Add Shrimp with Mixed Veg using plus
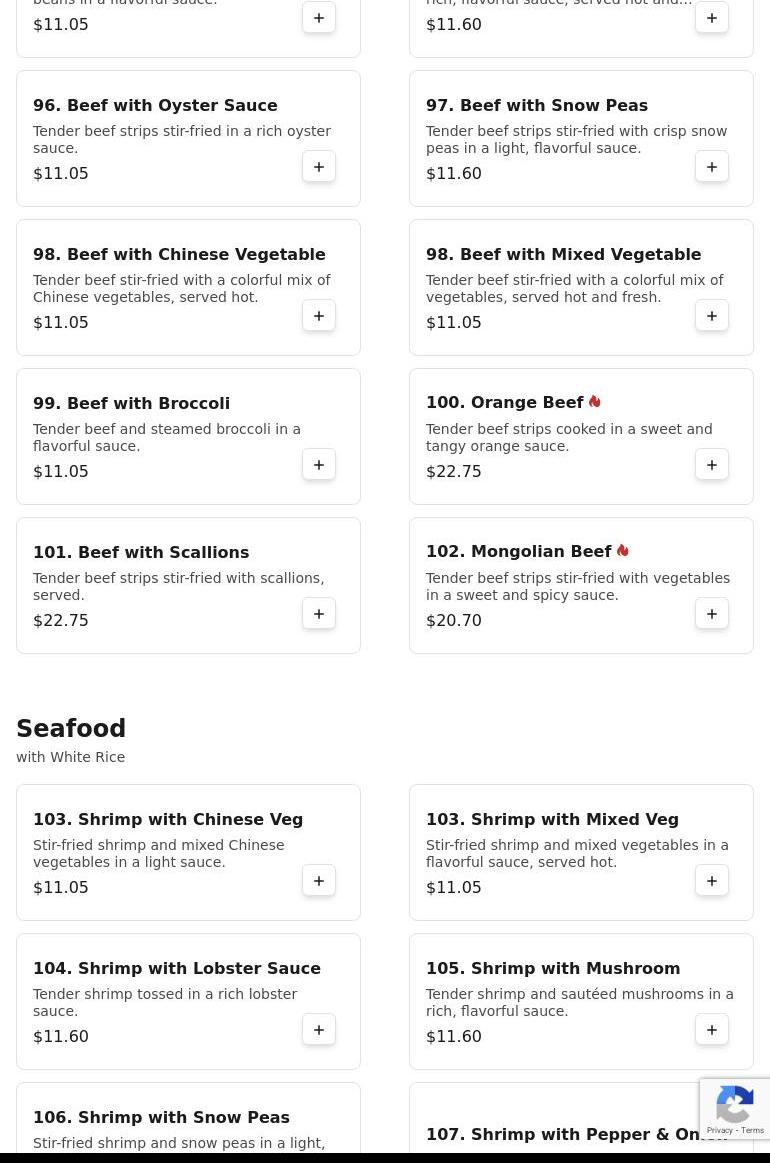 point(712,881)
